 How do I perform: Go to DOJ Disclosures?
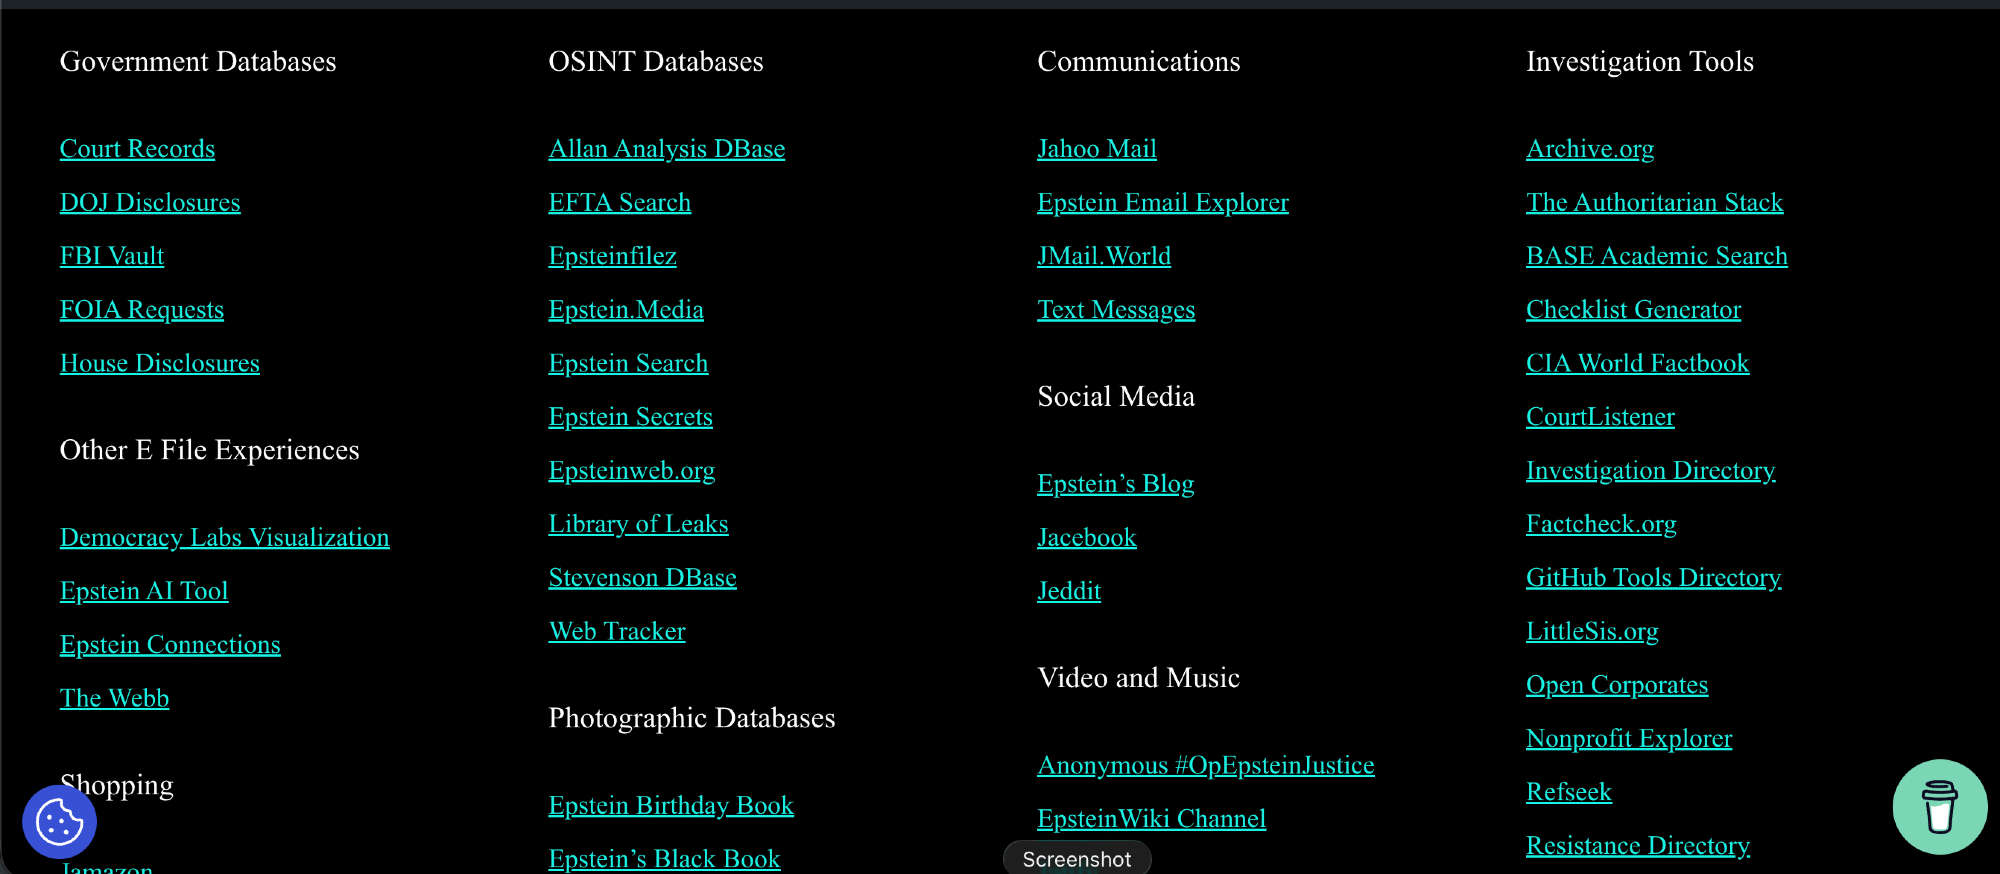(150, 203)
